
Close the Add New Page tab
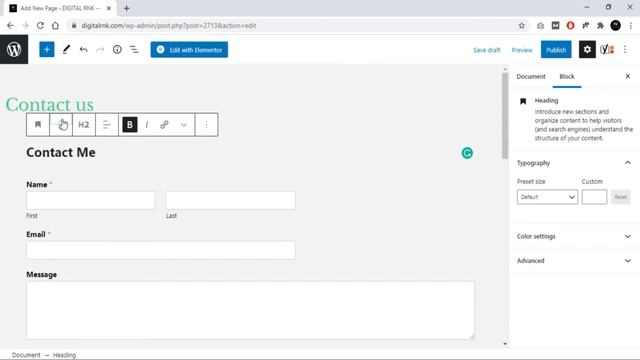point(109,8)
